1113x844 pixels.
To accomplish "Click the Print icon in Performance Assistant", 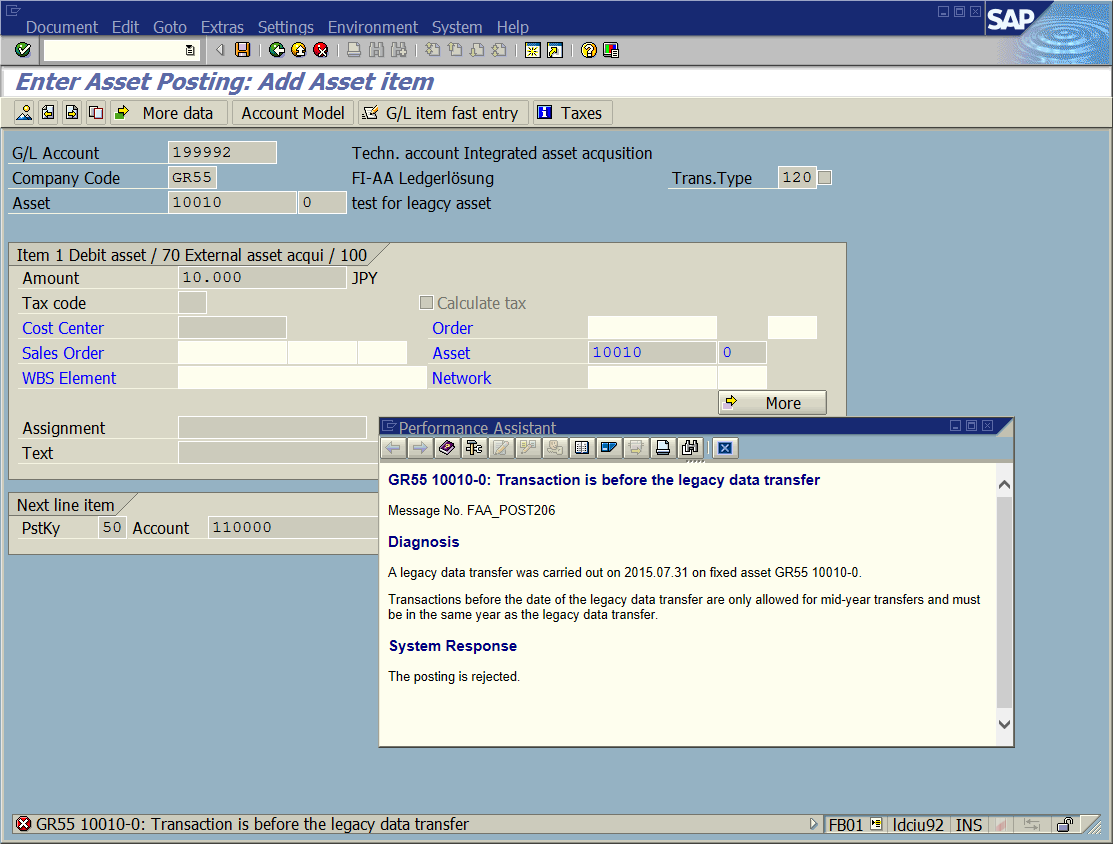I will click(x=663, y=448).
